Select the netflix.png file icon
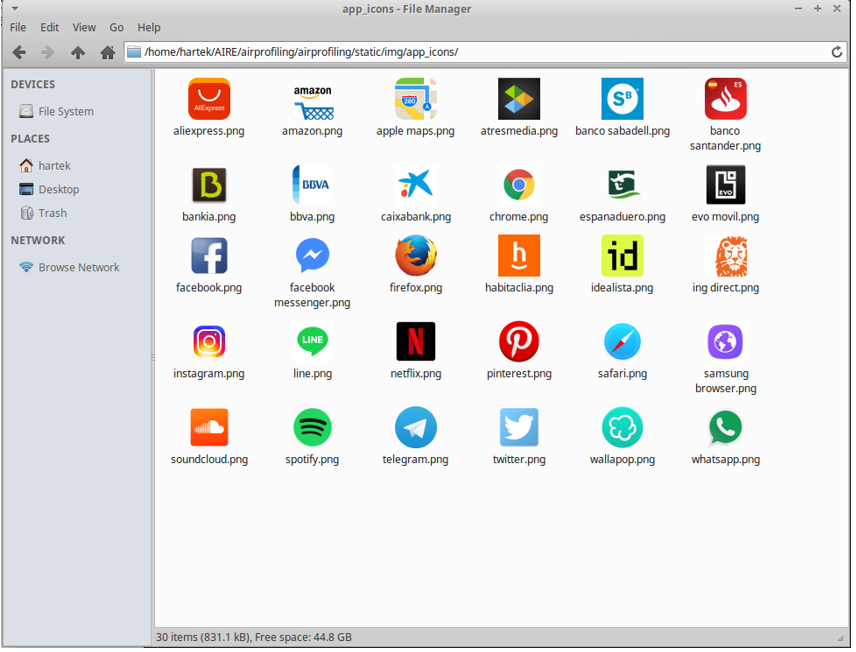856x652 pixels. [415, 342]
